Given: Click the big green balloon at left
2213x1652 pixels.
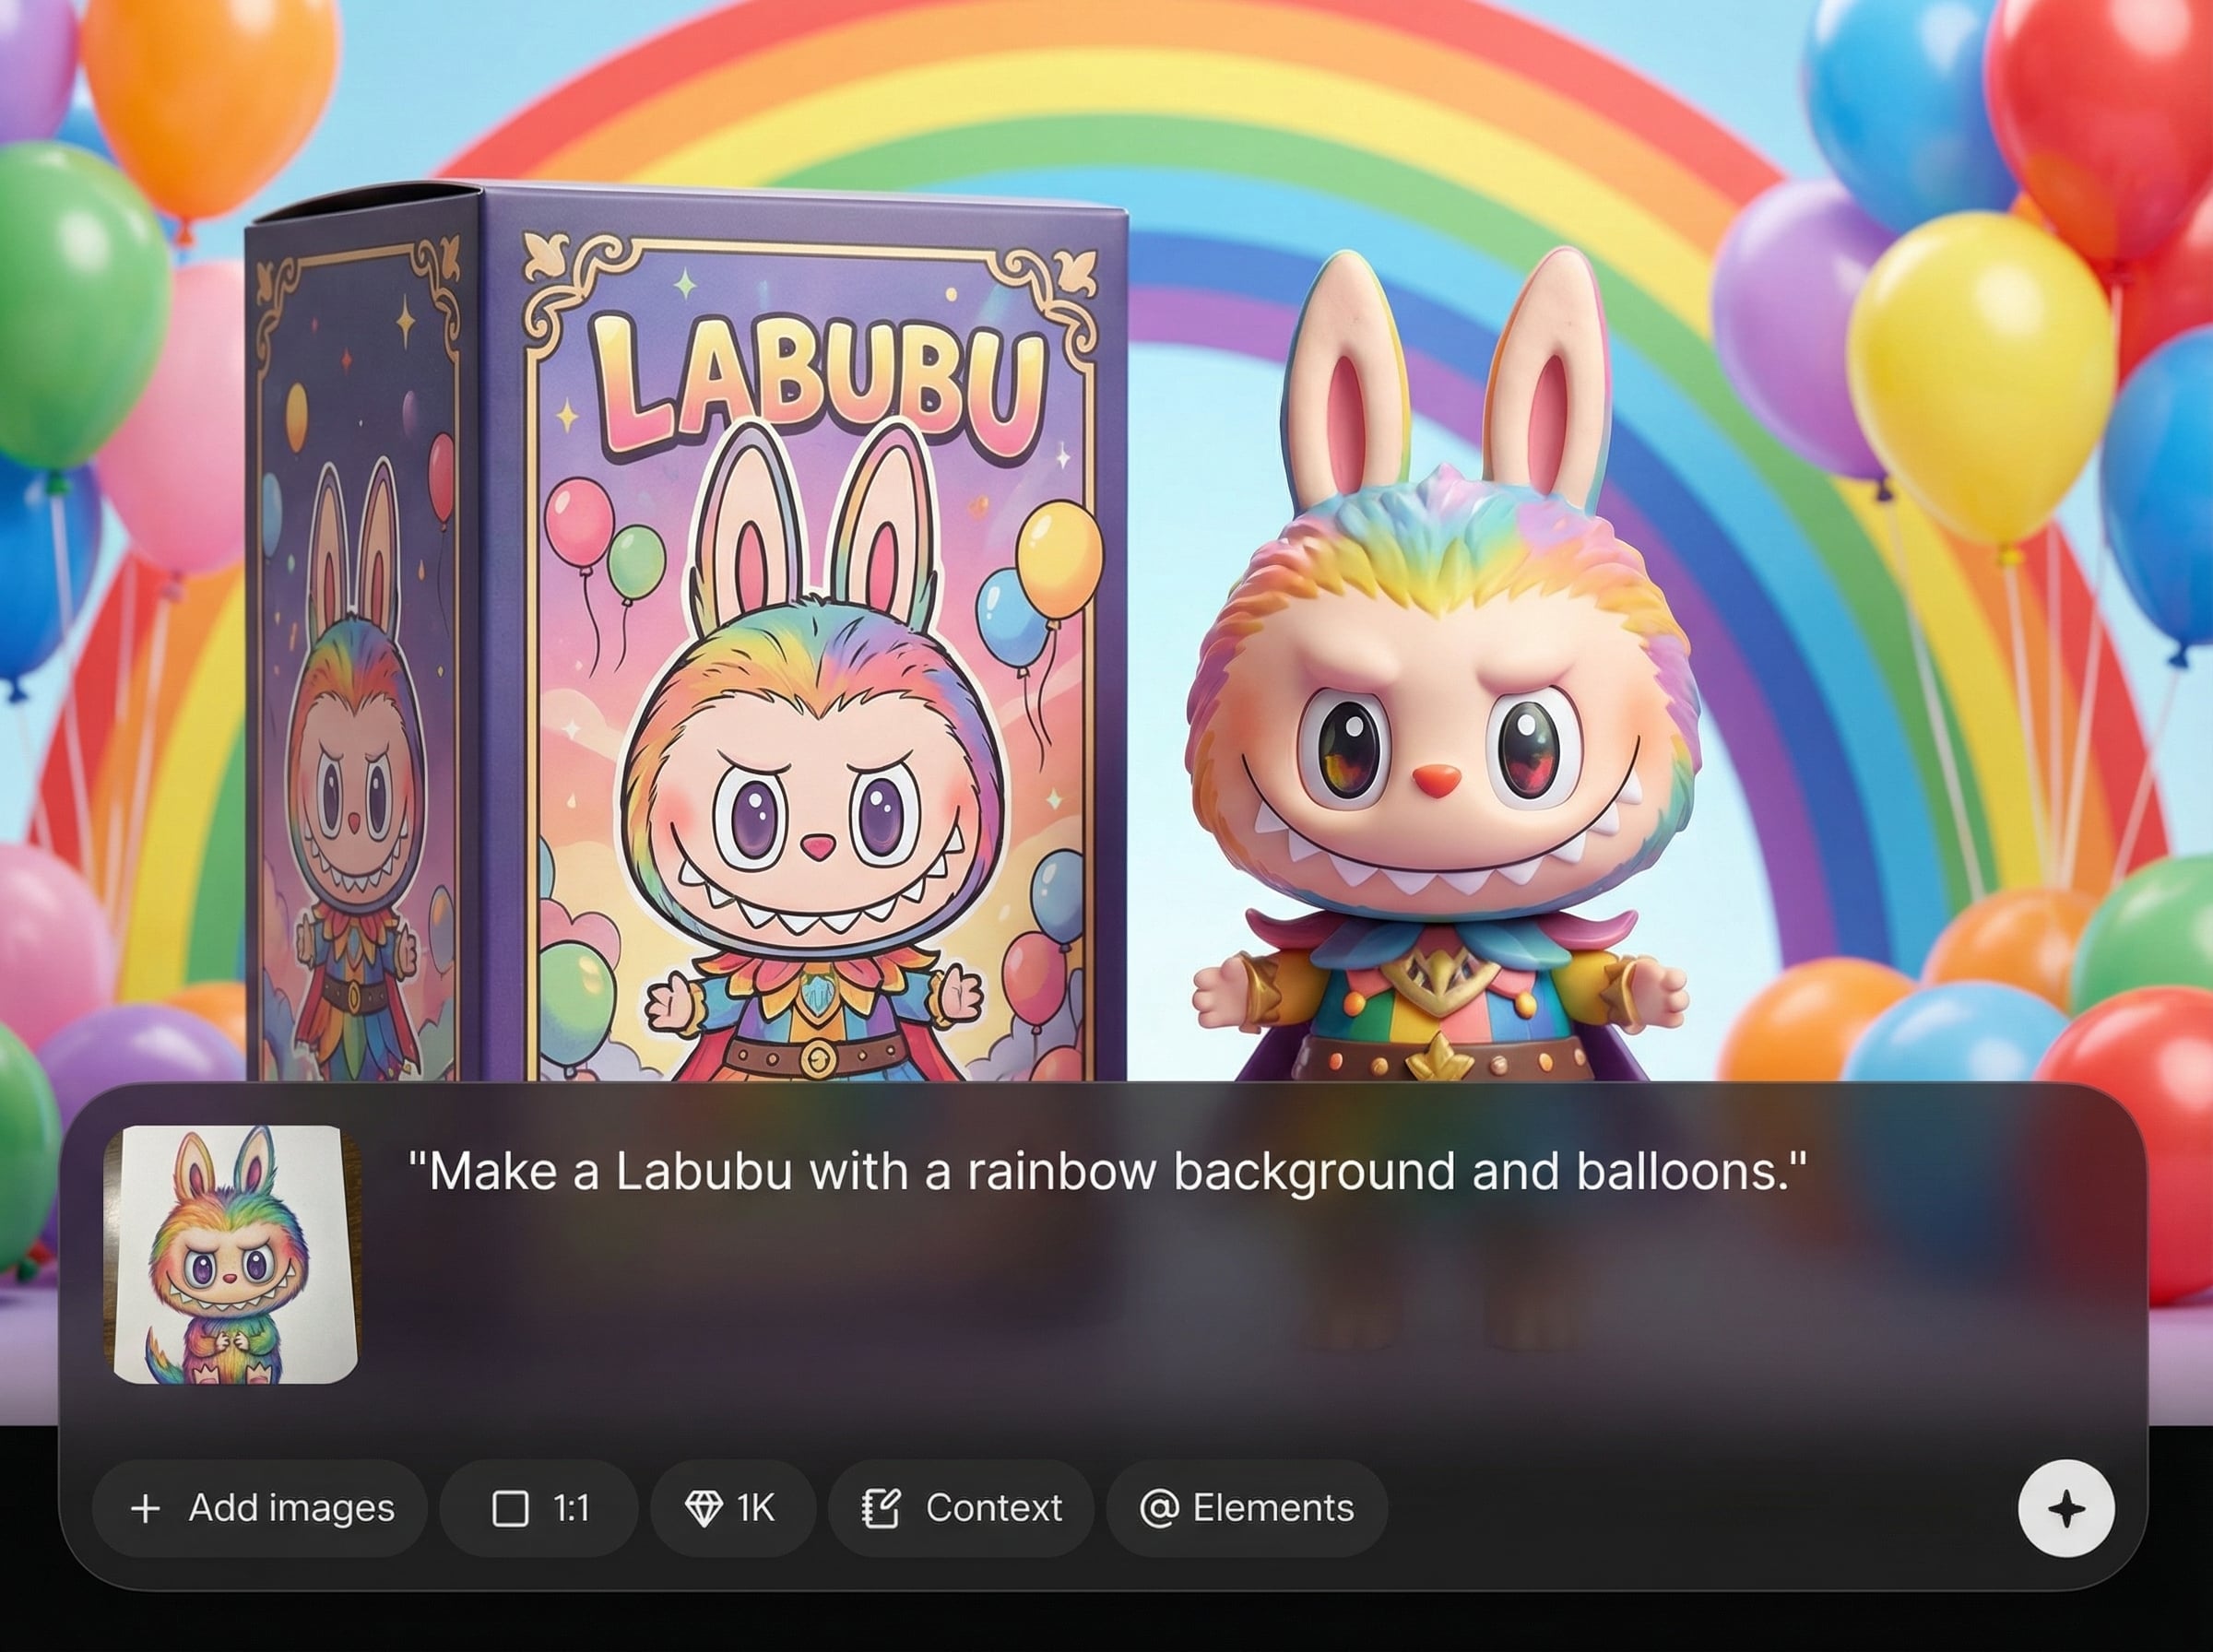Looking at the screenshot, I should tap(78, 305).
